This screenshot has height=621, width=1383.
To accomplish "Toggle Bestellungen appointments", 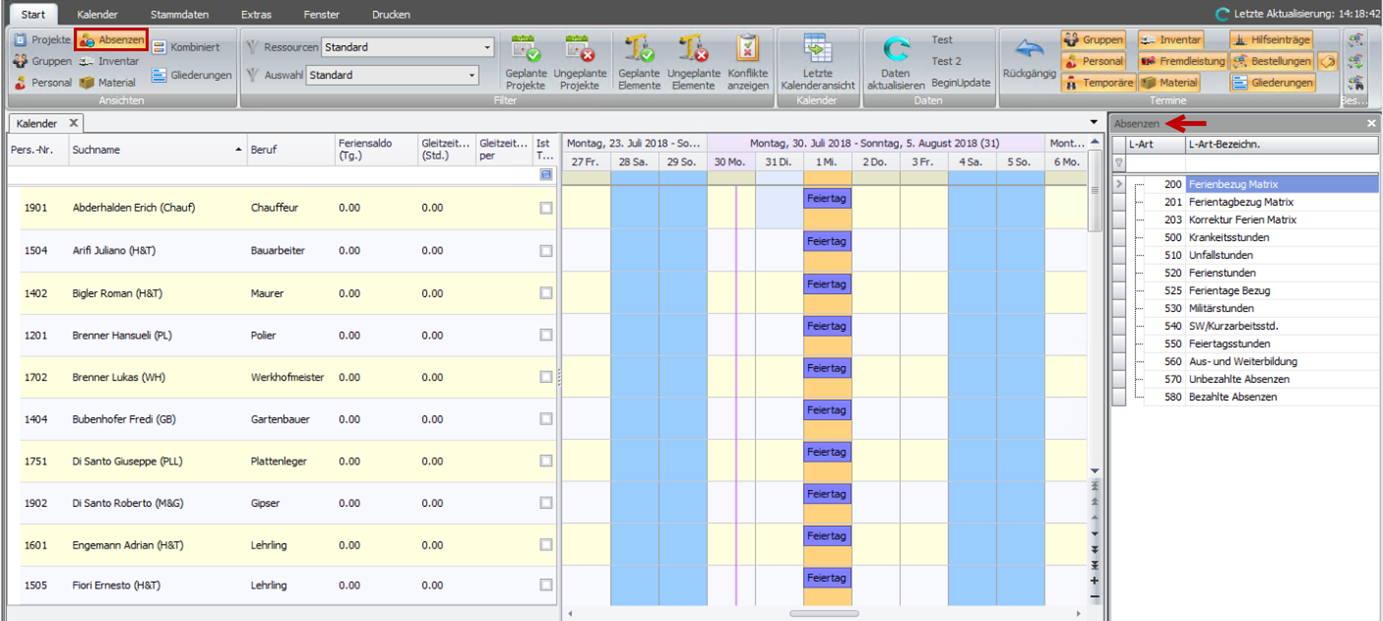I will point(1272,61).
